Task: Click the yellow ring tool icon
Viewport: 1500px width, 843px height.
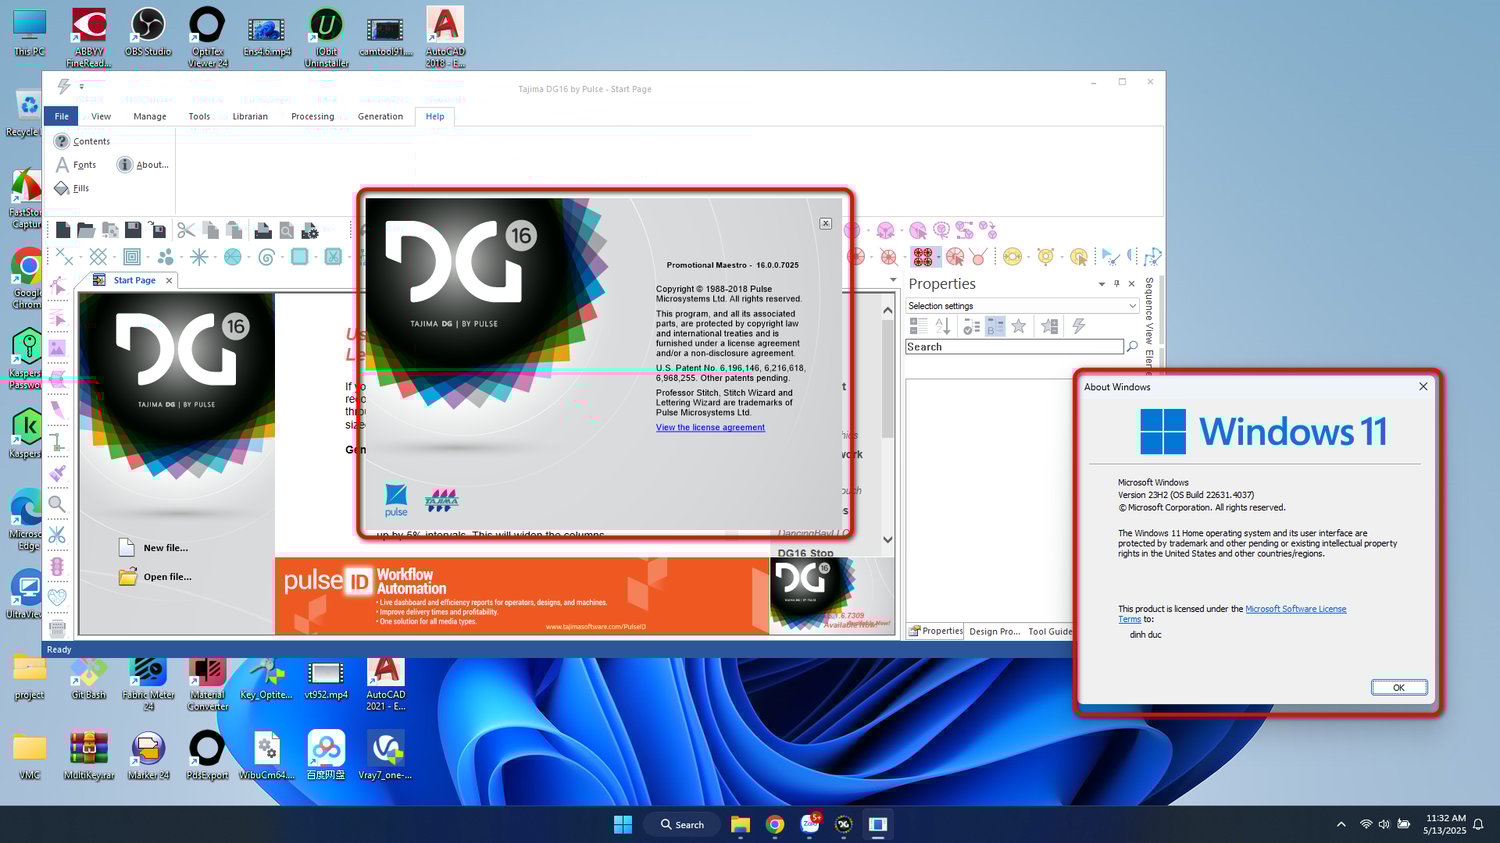Action: [1012, 257]
